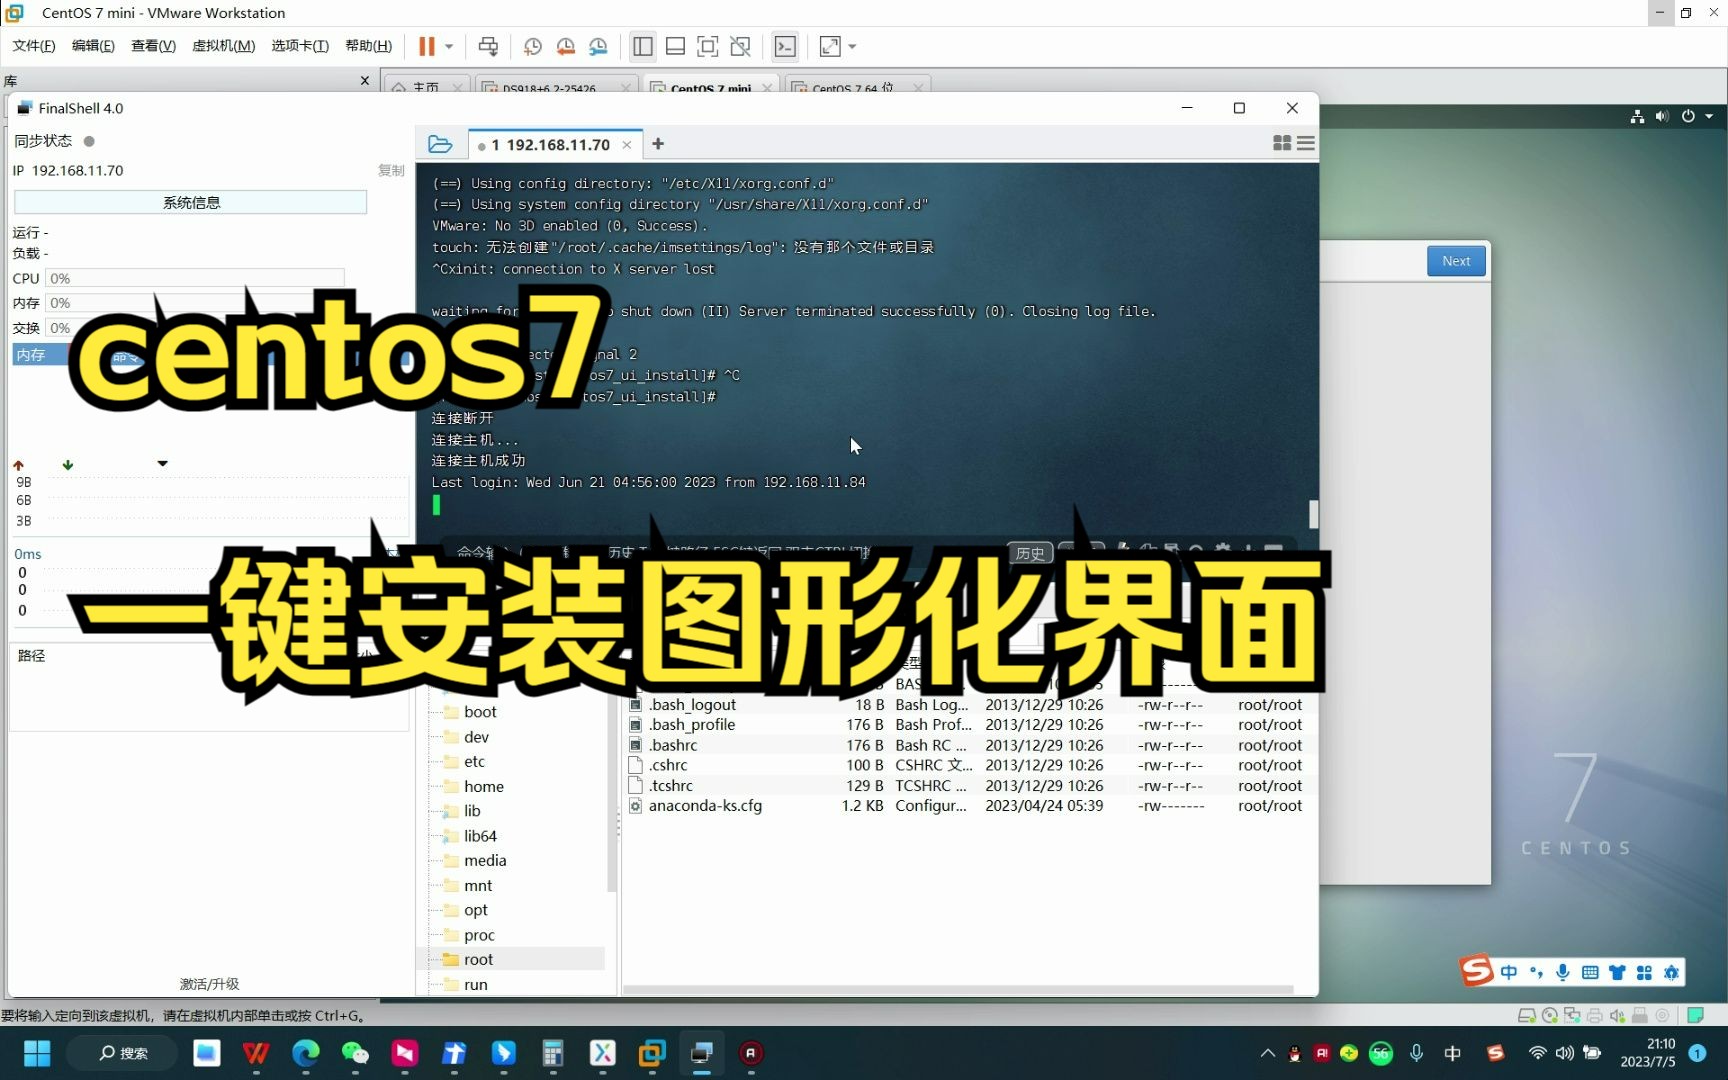Open the Sogou soft keyboard
Image resolution: width=1728 pixels, height=1080 pixels.
click(1590, 972)
